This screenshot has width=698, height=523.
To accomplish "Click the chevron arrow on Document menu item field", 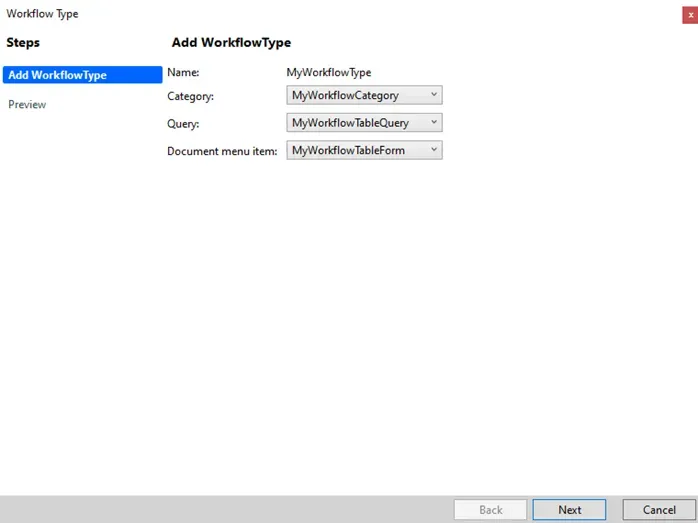I will tap(433, 150).
